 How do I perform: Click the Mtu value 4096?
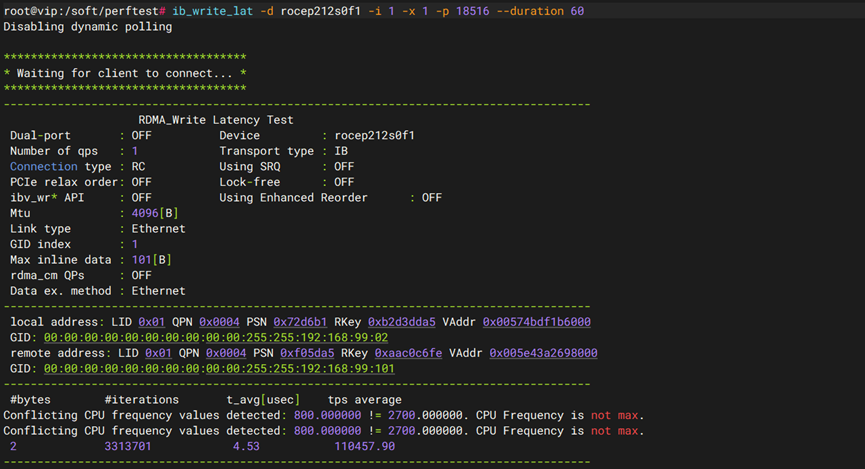pos(144,213)
